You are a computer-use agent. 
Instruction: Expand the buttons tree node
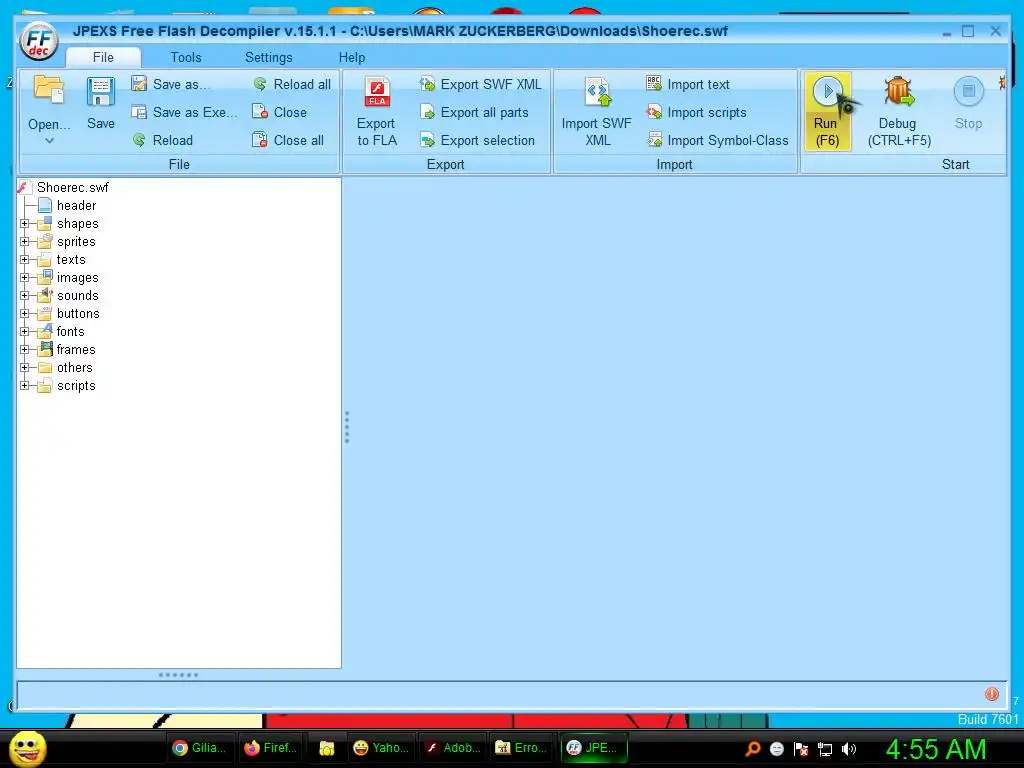pyautogui.click(x=24, y=313)
